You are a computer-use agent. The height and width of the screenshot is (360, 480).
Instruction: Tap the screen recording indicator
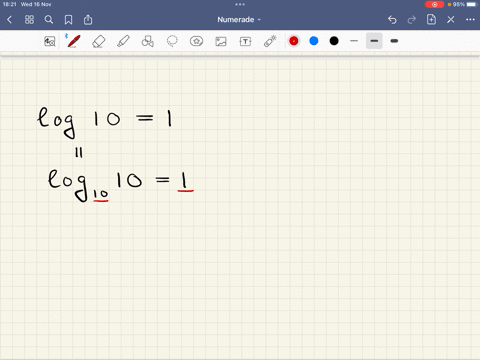pyautogui.click(x=435, y=4)
